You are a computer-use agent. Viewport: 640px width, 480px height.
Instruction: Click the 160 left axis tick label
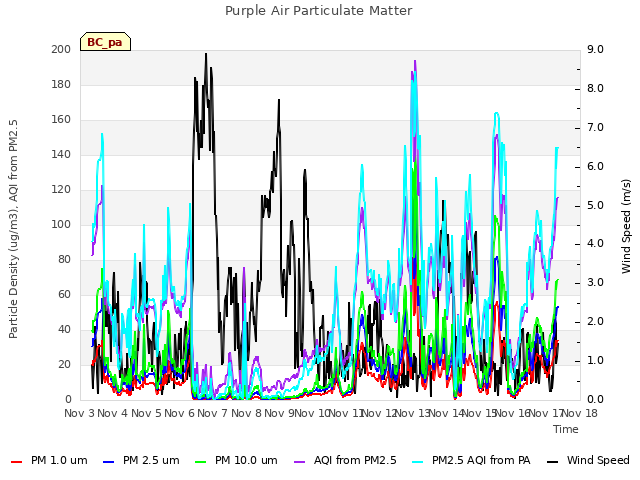[61, 120]
